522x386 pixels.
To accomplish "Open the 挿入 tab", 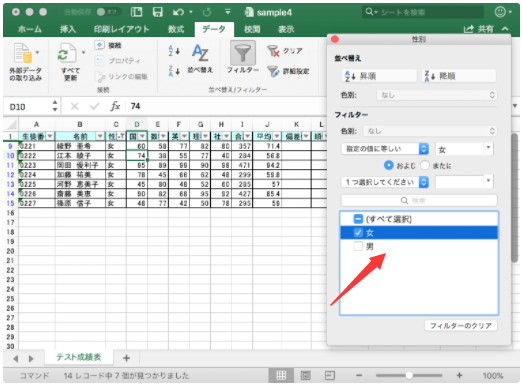I will pyautogui.click(x=68, y=29).
